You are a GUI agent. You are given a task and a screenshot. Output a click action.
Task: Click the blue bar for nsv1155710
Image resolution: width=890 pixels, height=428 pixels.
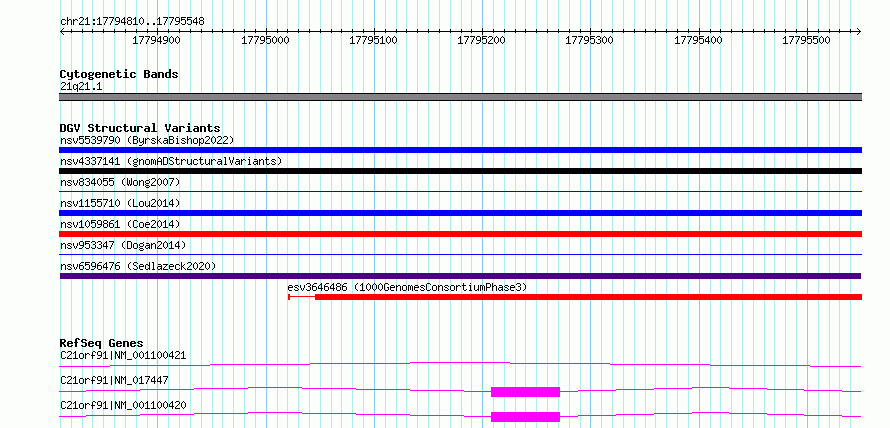coord(460,213)
